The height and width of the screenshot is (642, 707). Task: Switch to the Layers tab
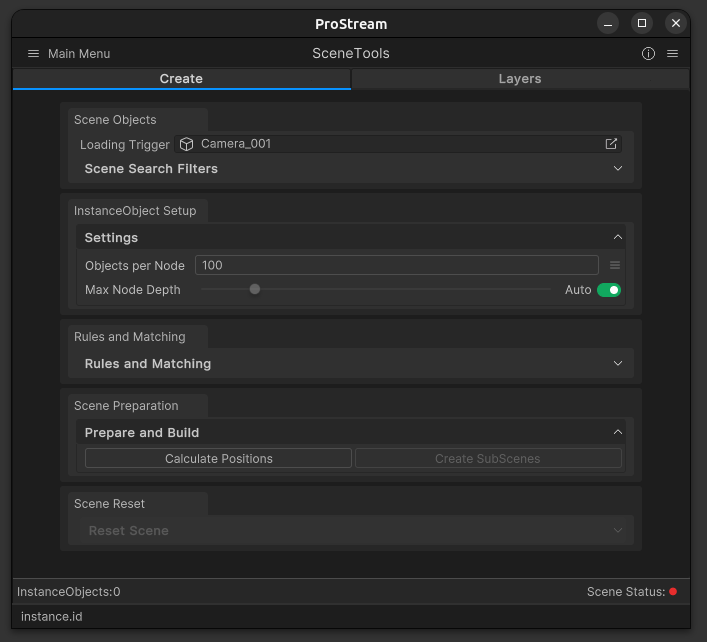pos(520,79)
